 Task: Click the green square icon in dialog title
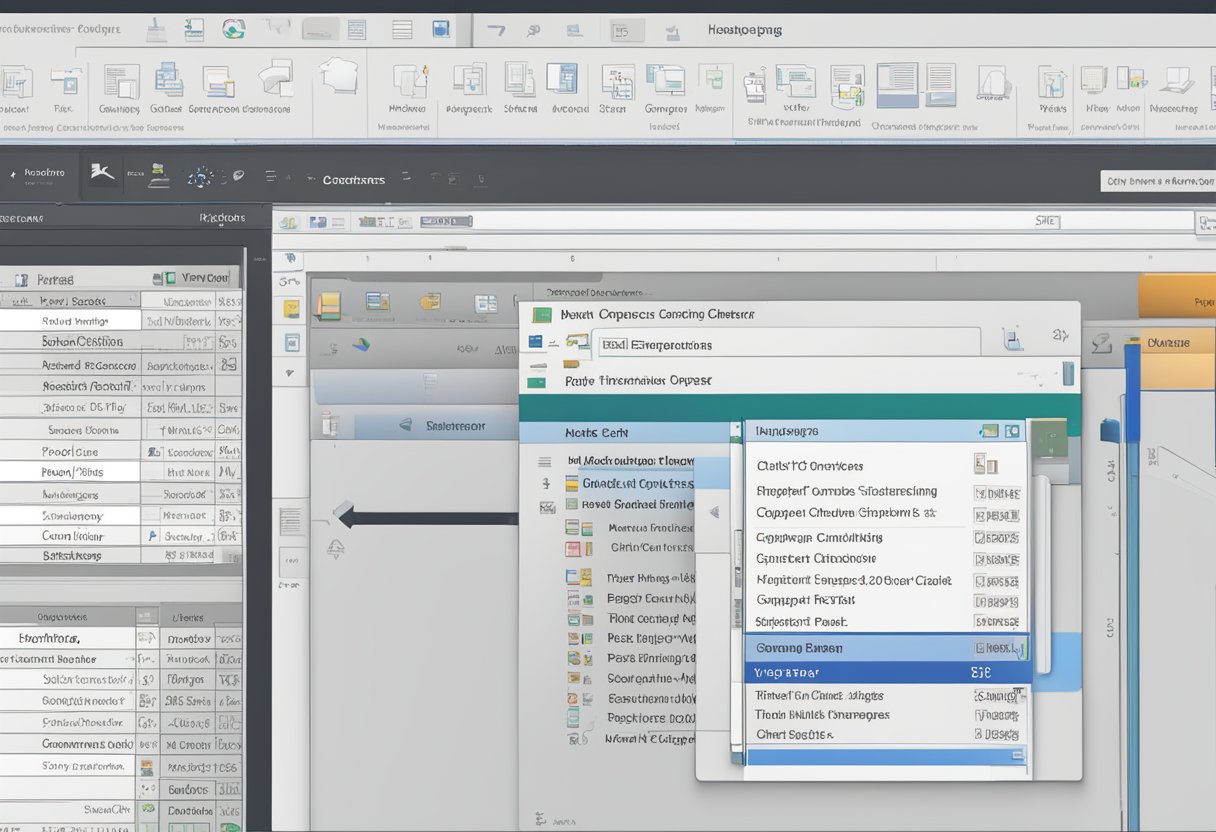(542, 314)
